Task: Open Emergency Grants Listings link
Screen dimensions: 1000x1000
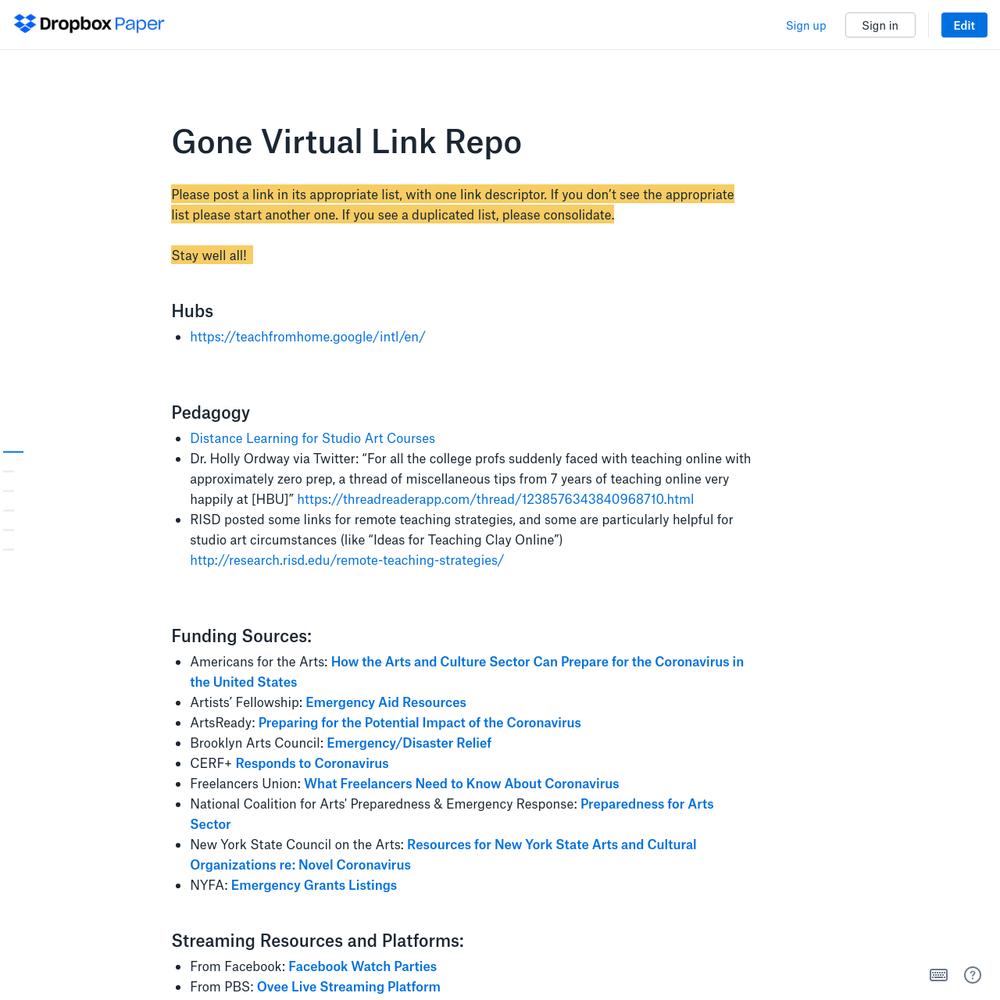Action: point(314,886)
